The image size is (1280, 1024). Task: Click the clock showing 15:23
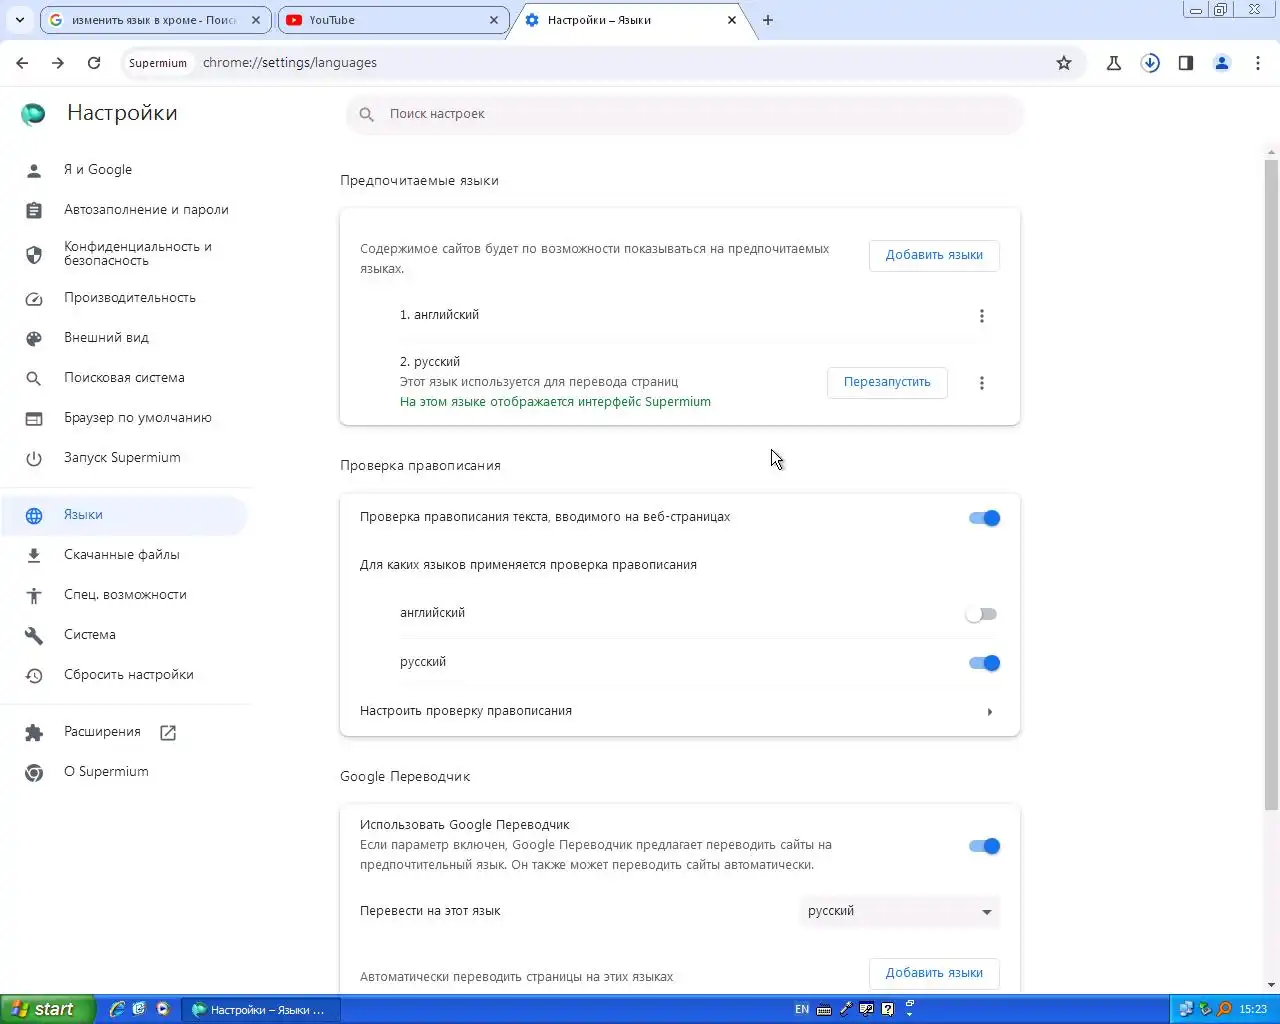pos(1253,1010)
